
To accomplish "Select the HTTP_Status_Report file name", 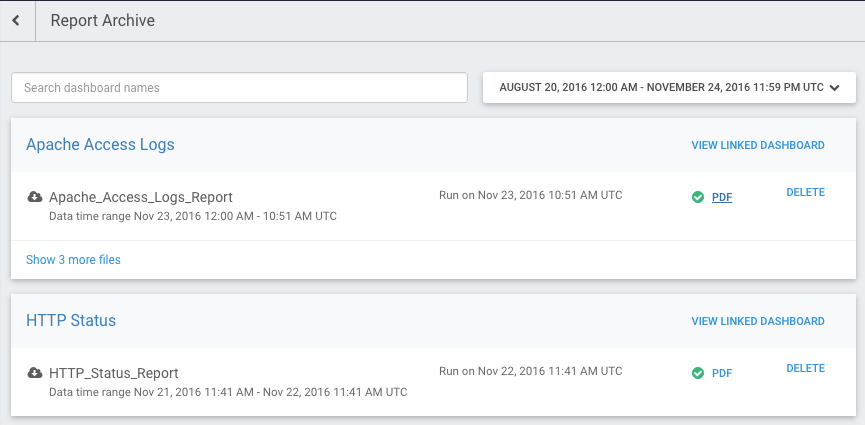I will pos(114,373).
